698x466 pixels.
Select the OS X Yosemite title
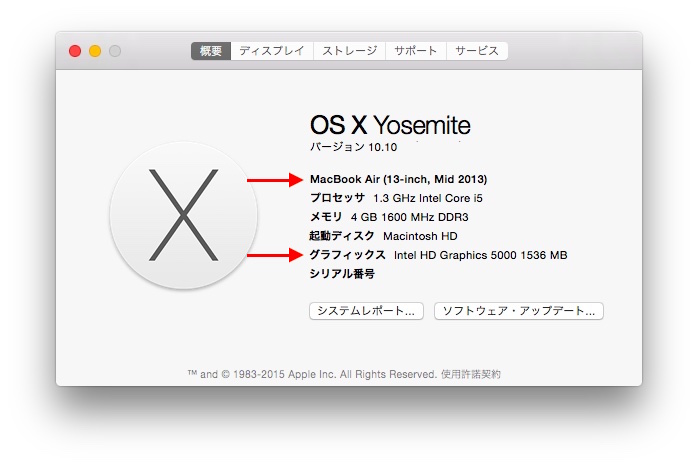pyautogui.click(x=390, y=125)
